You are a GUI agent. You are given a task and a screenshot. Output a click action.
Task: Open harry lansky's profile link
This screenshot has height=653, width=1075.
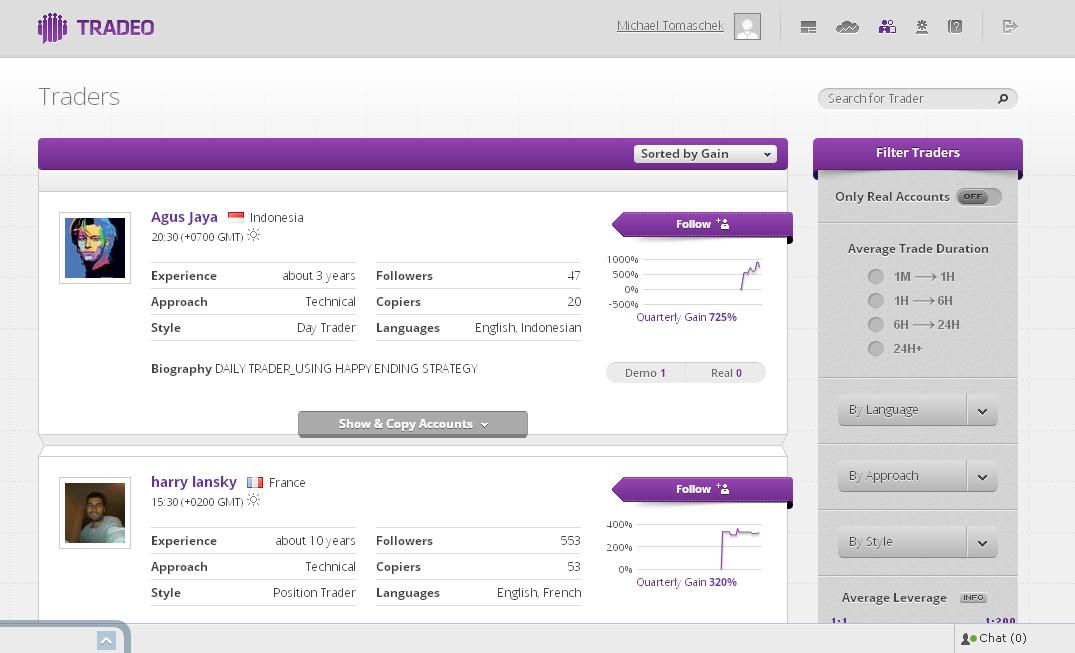194,482
